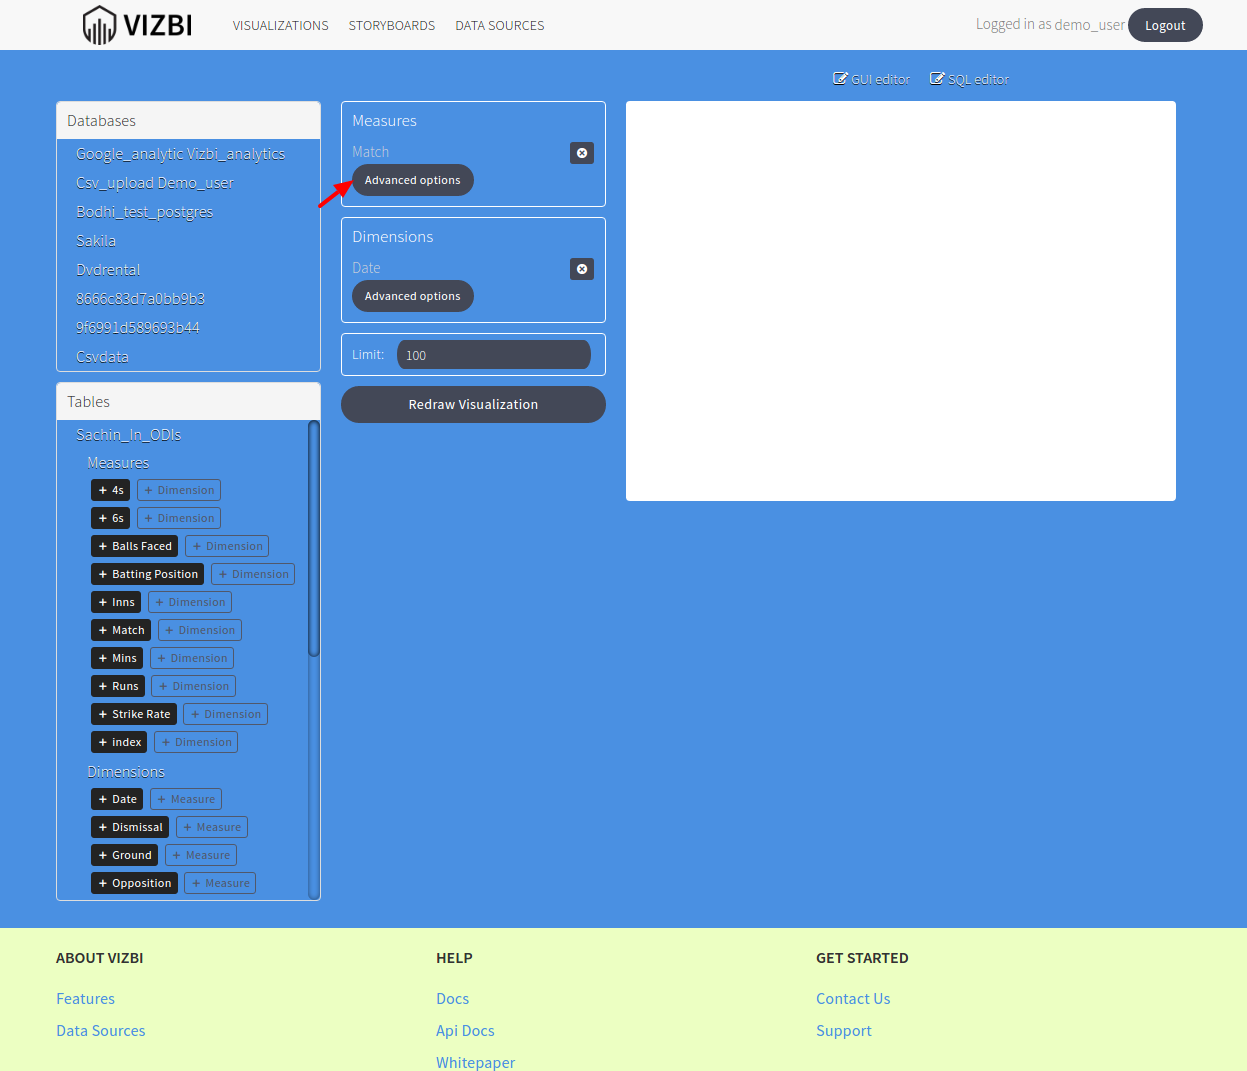1247x1071 pixels.
Task: Log out using the Logout button
Action: [x=1164, y=25]
